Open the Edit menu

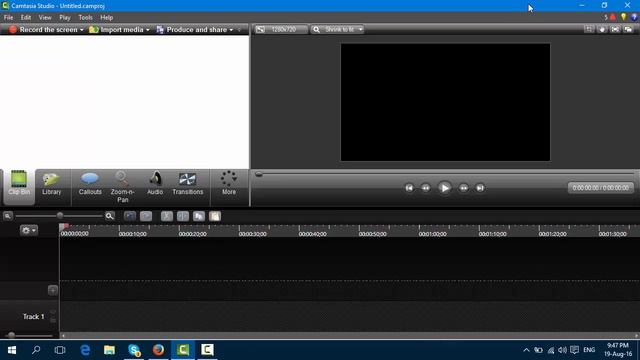coord(26,18)
